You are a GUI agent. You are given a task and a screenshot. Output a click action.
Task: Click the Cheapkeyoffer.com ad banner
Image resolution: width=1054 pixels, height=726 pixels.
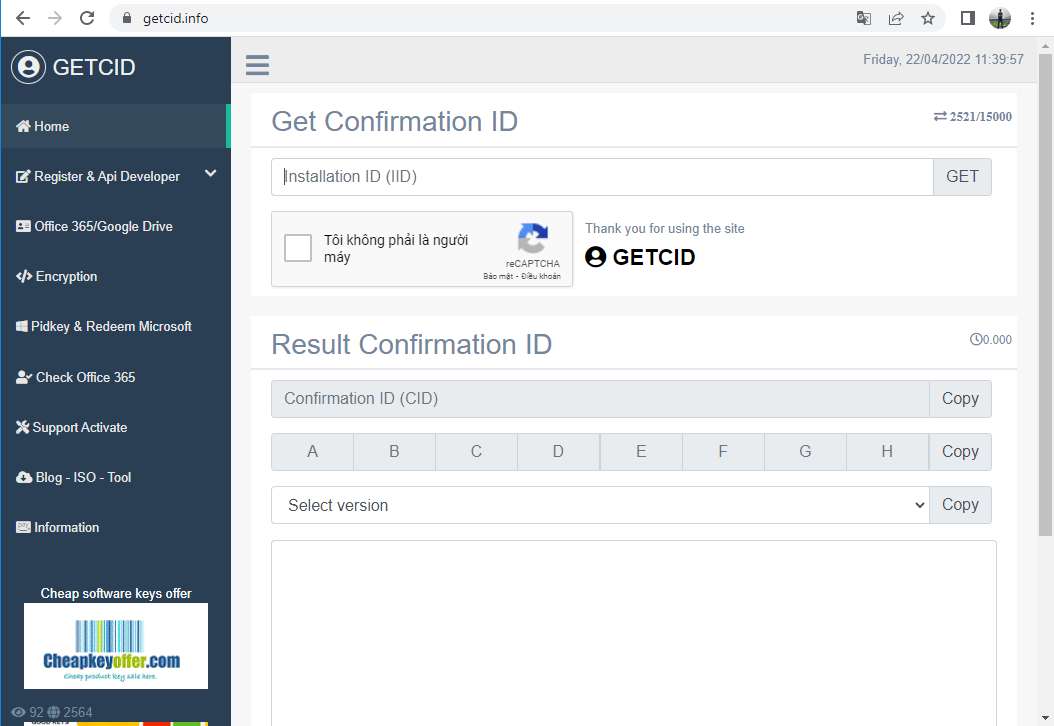coord(116,646)
